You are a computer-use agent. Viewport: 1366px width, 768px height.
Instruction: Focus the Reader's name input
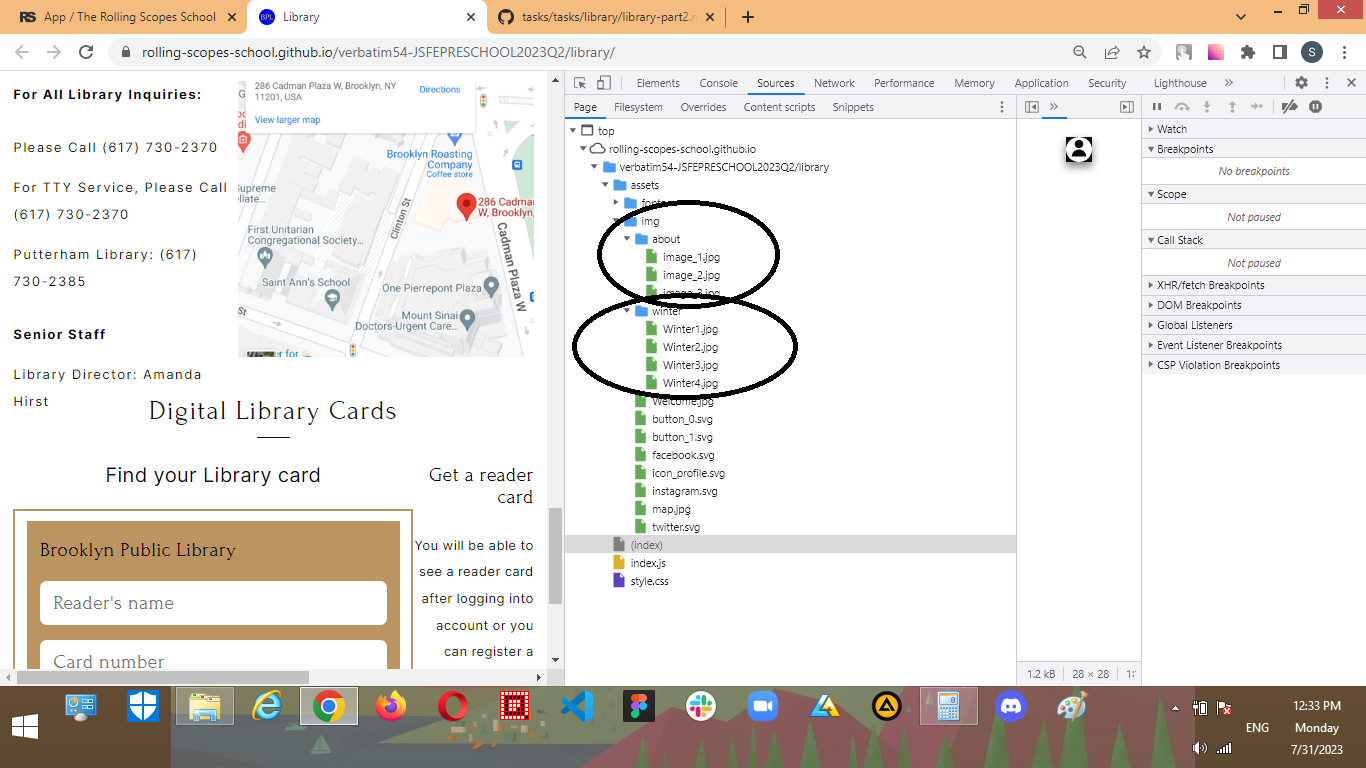point(213,603)
